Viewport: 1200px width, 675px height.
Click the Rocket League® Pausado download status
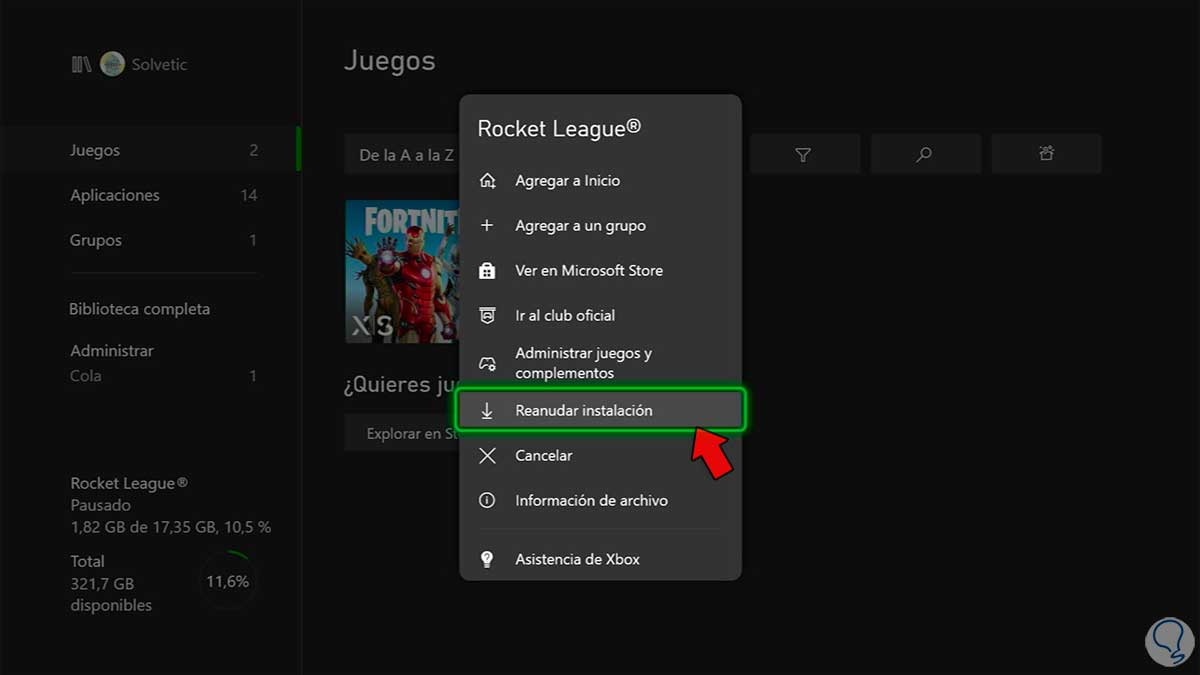click(171, 505)
